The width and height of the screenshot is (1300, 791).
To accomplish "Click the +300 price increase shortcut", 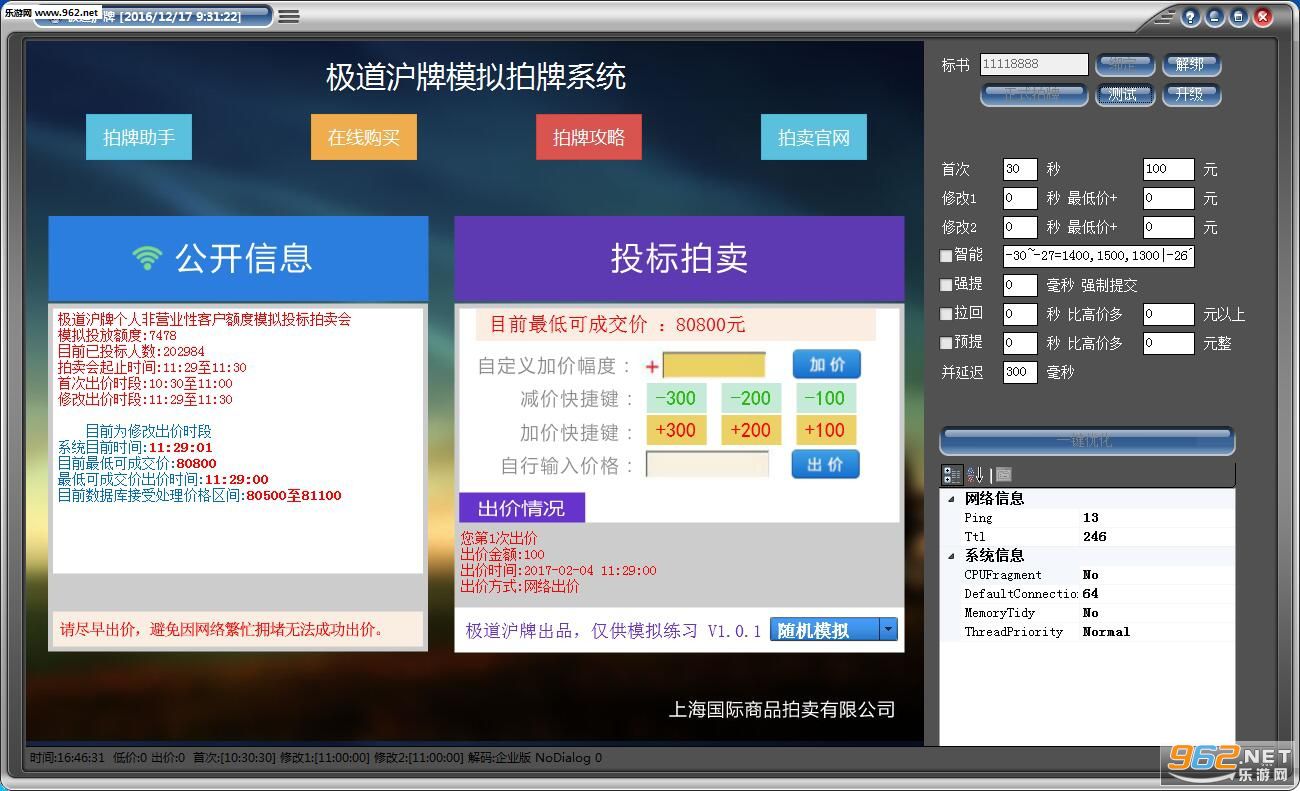I will pyautogui.click(x=676, y=431).
